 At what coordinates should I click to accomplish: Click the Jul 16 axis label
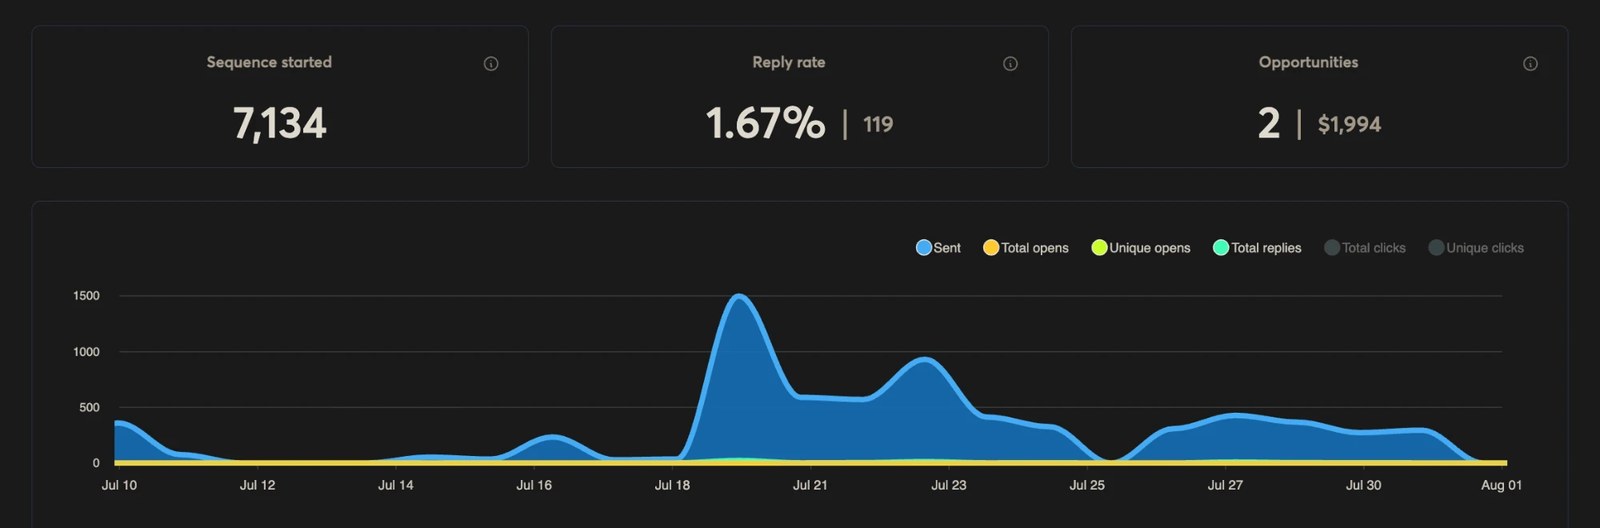534,485
